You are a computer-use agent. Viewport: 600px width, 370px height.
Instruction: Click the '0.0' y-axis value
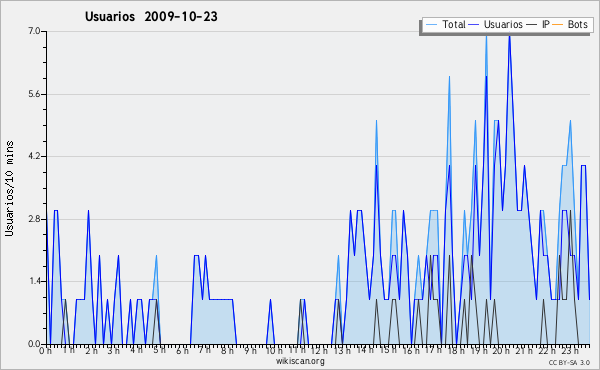pyautogui.click(x=34, y=344)
